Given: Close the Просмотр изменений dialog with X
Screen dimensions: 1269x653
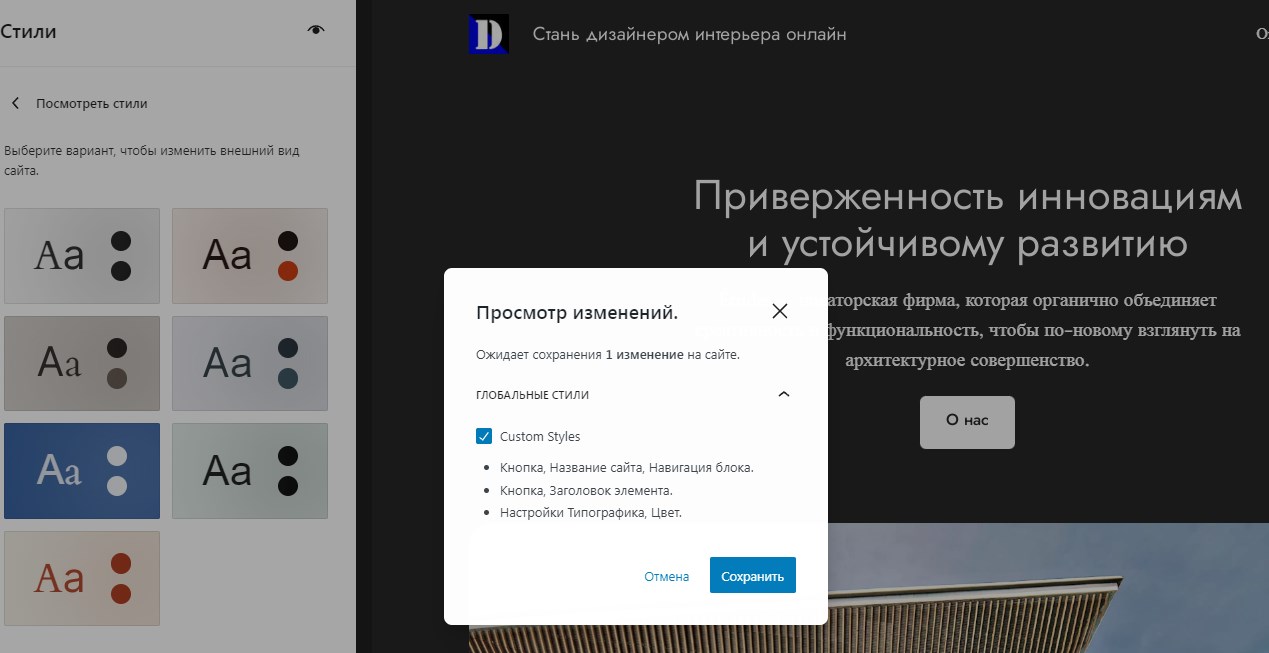Looking at the screenshot, I should click(780, 311).
